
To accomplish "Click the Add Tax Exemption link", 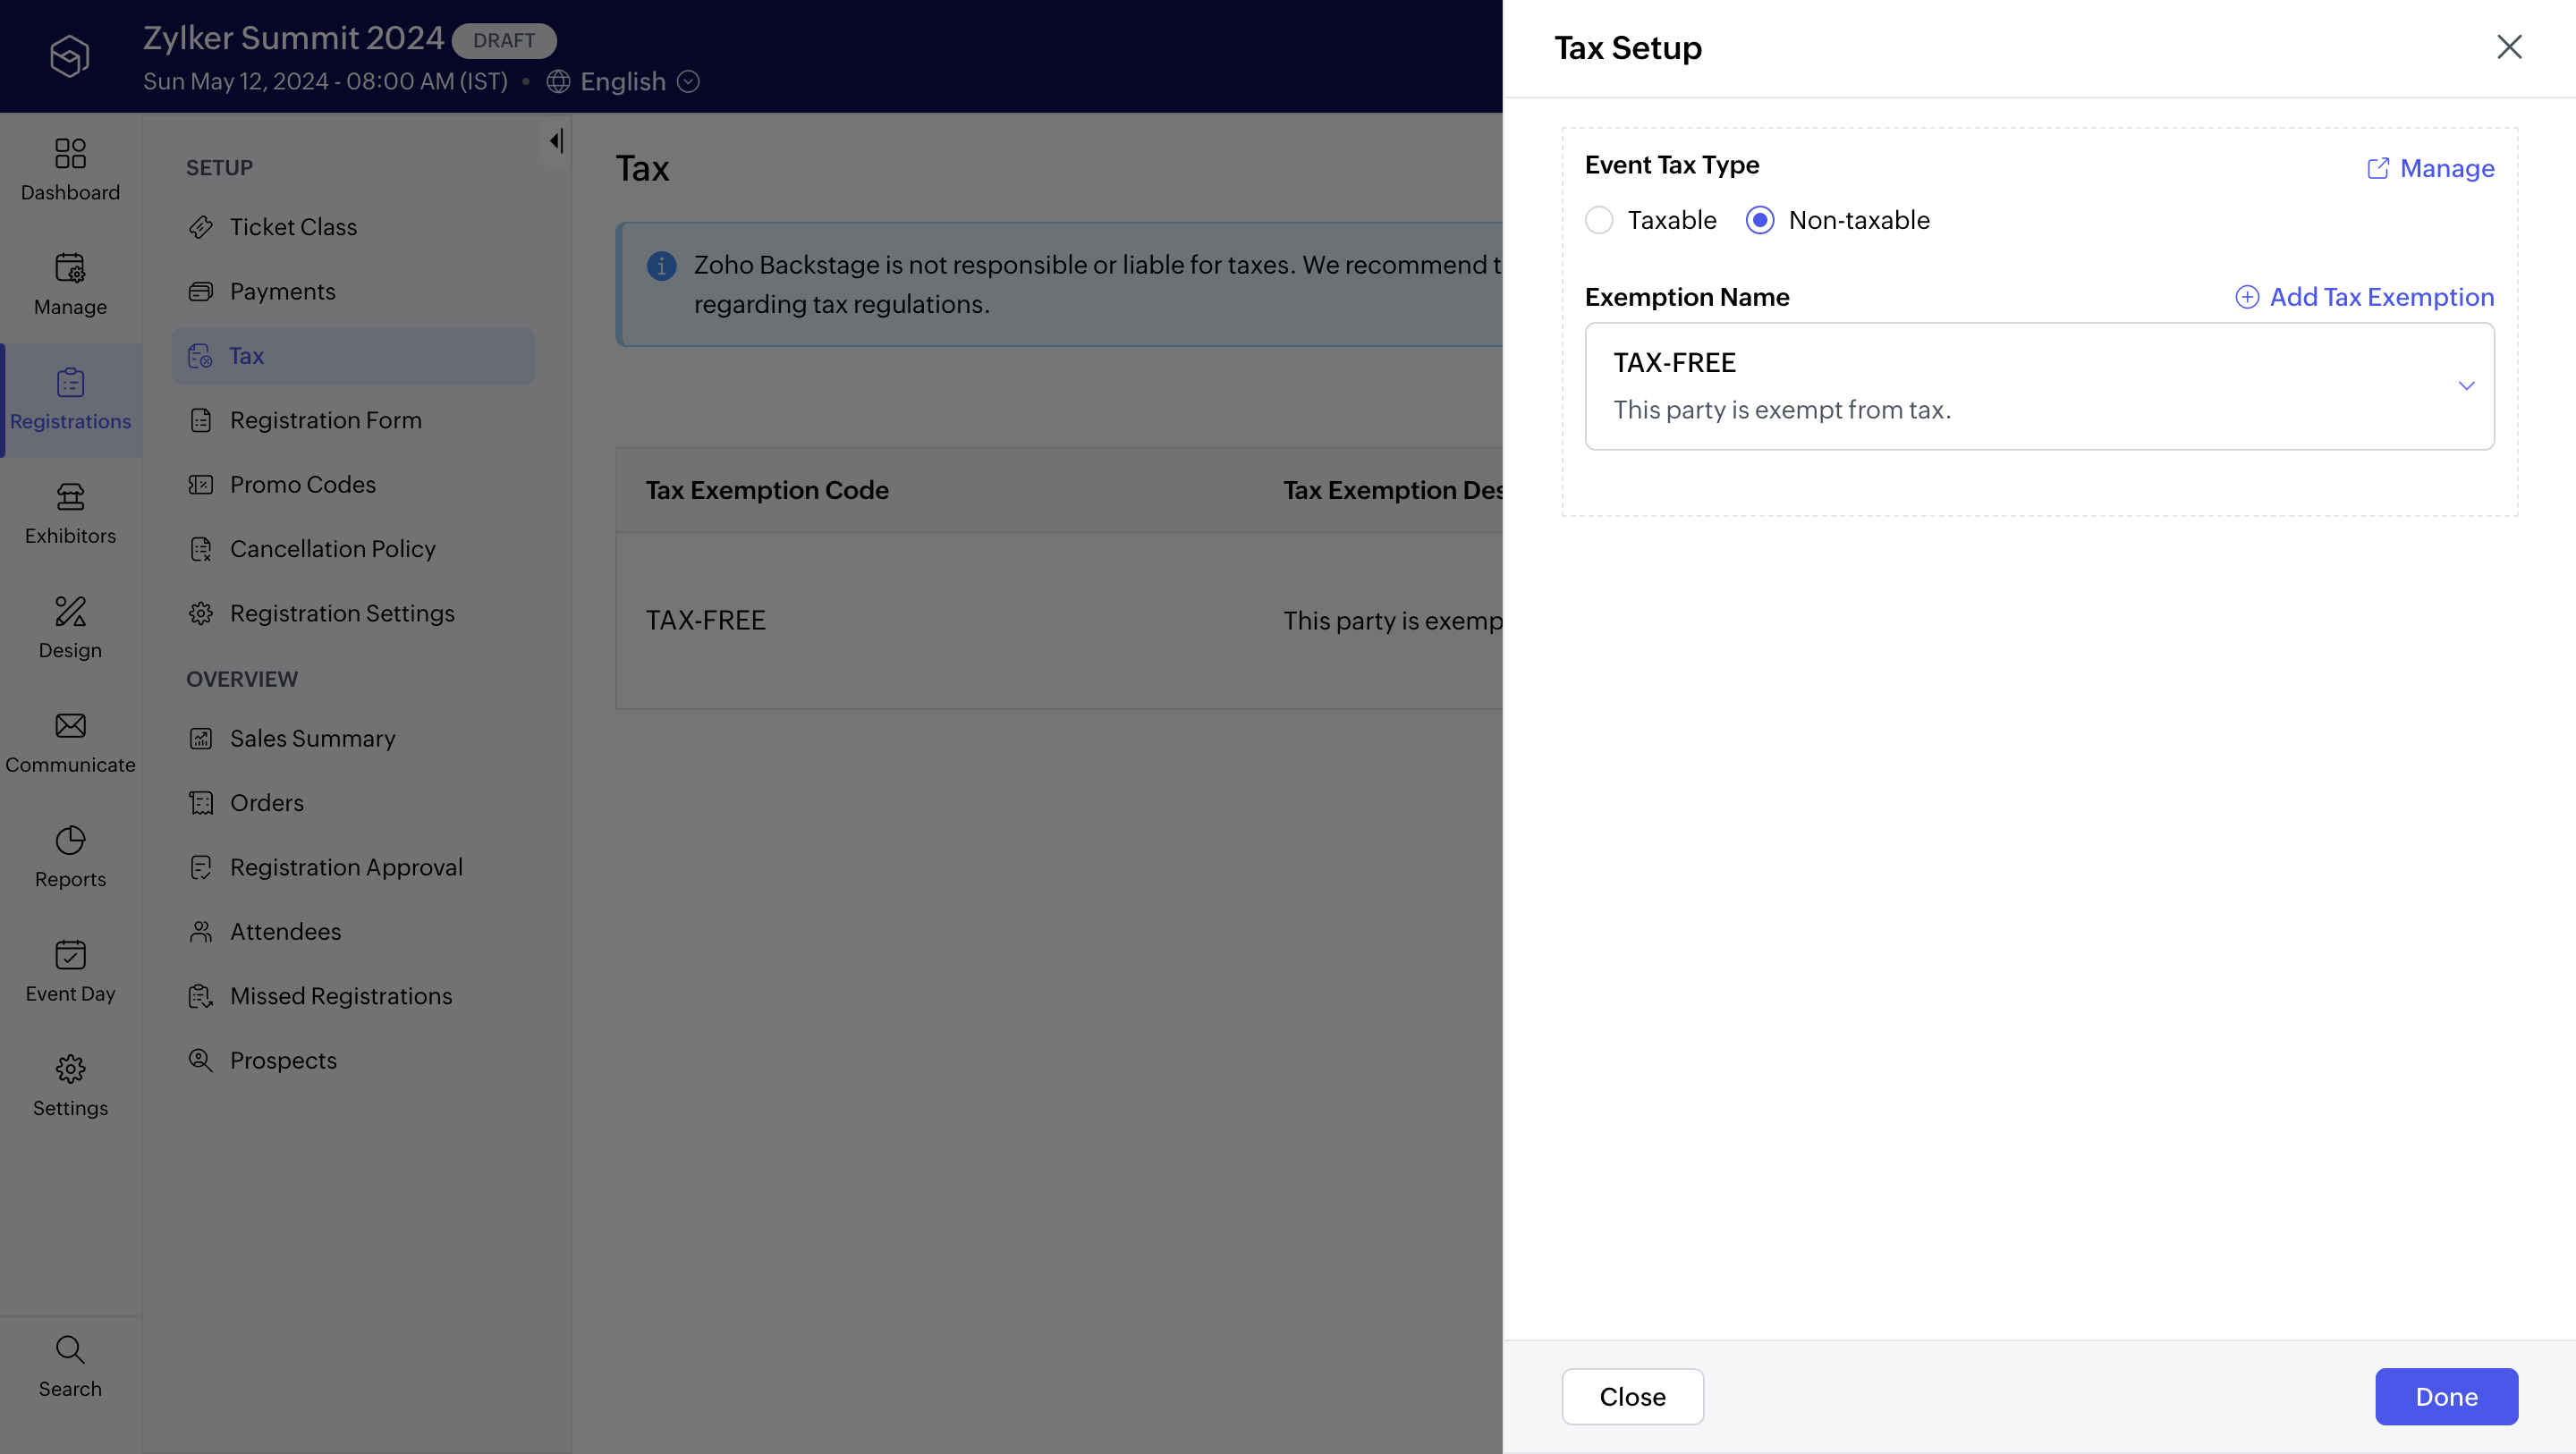I will [2365, 297].
